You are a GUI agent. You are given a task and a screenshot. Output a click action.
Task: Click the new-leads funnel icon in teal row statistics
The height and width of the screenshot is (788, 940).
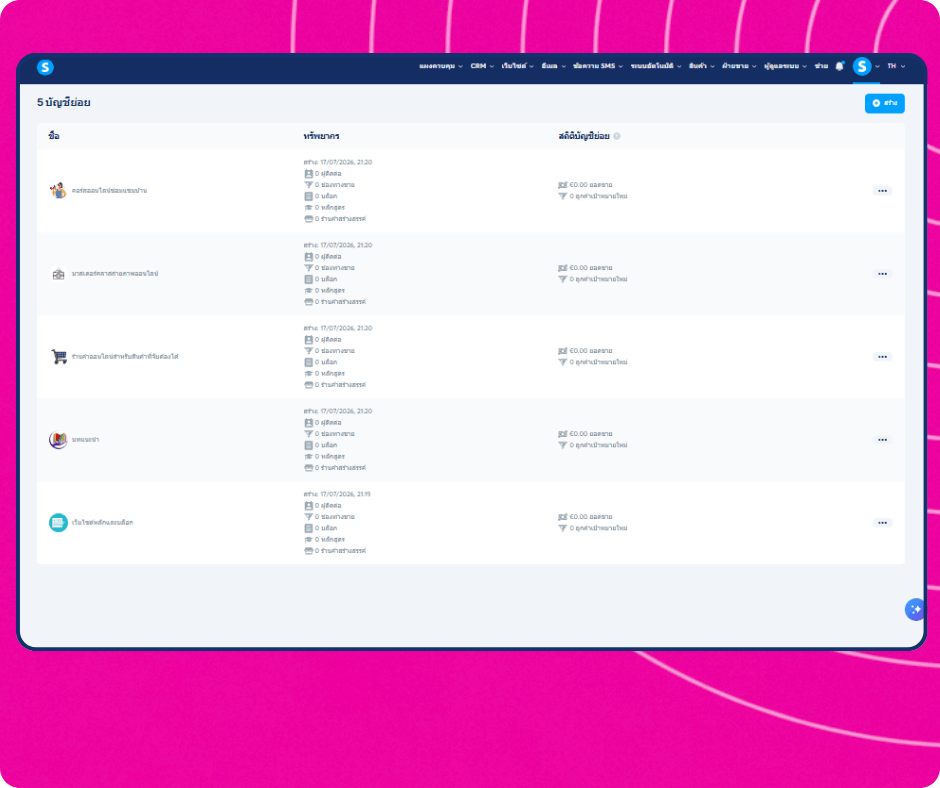562,528
